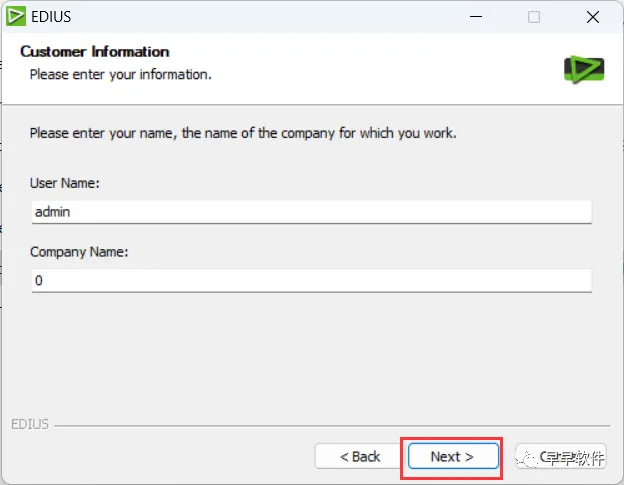Click the EDIUS label at the bottom left
Screen dimensions: 624x485
(29, 424)
